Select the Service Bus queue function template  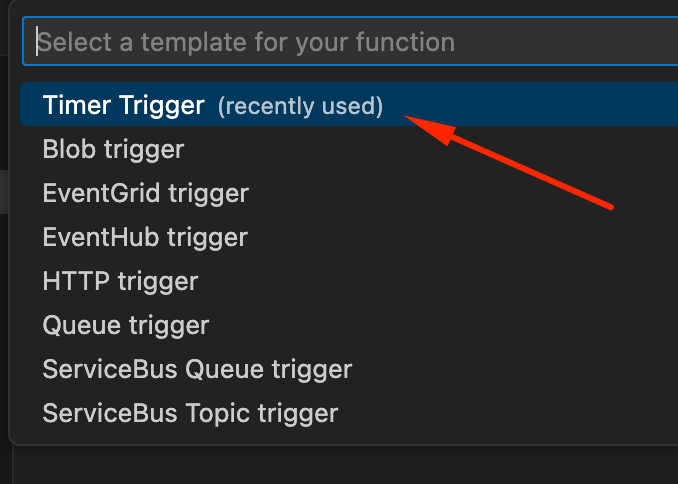tap(349, 369)
